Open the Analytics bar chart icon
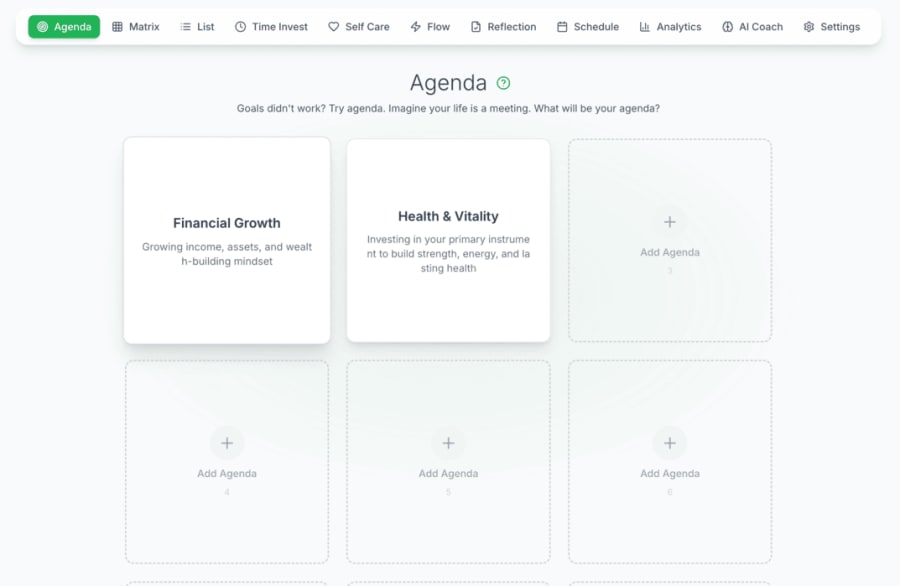Image resolution: width=900 pixels, height=586 pixels. [x=647, y=26]
